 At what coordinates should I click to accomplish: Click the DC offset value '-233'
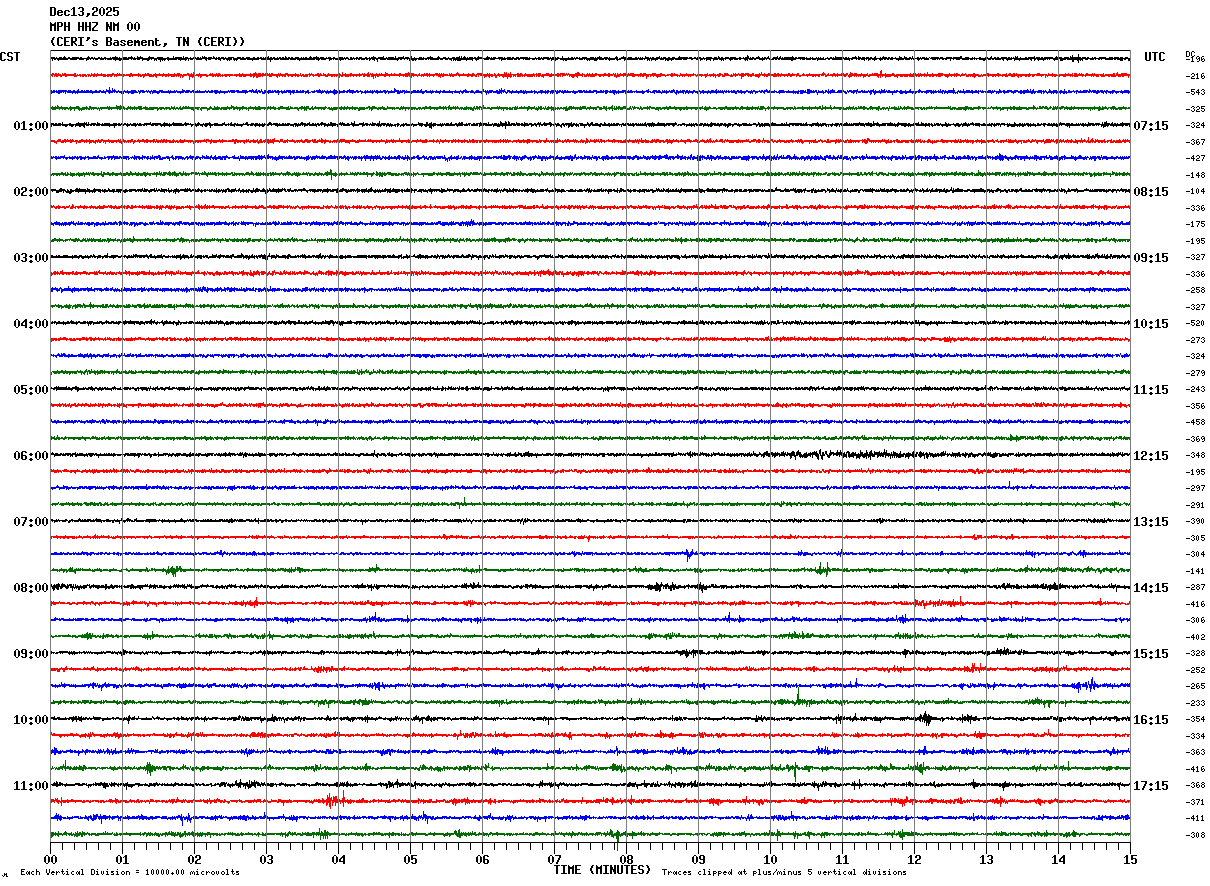pyautogui.click(x=1195, y=703)
